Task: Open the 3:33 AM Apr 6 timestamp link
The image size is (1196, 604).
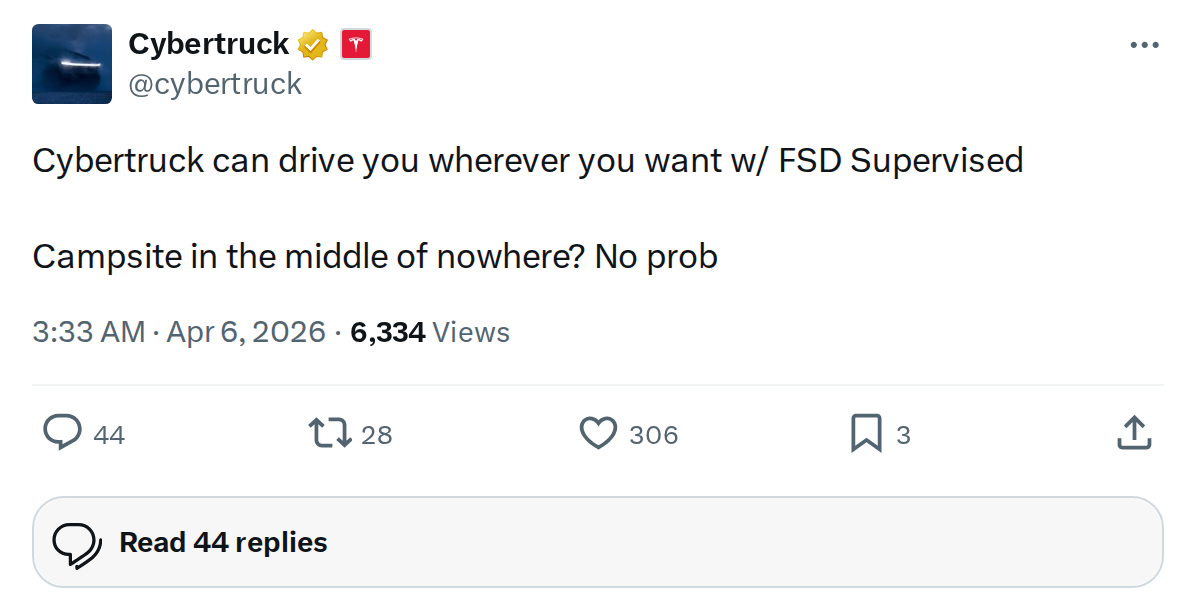Action: [179, 332]
